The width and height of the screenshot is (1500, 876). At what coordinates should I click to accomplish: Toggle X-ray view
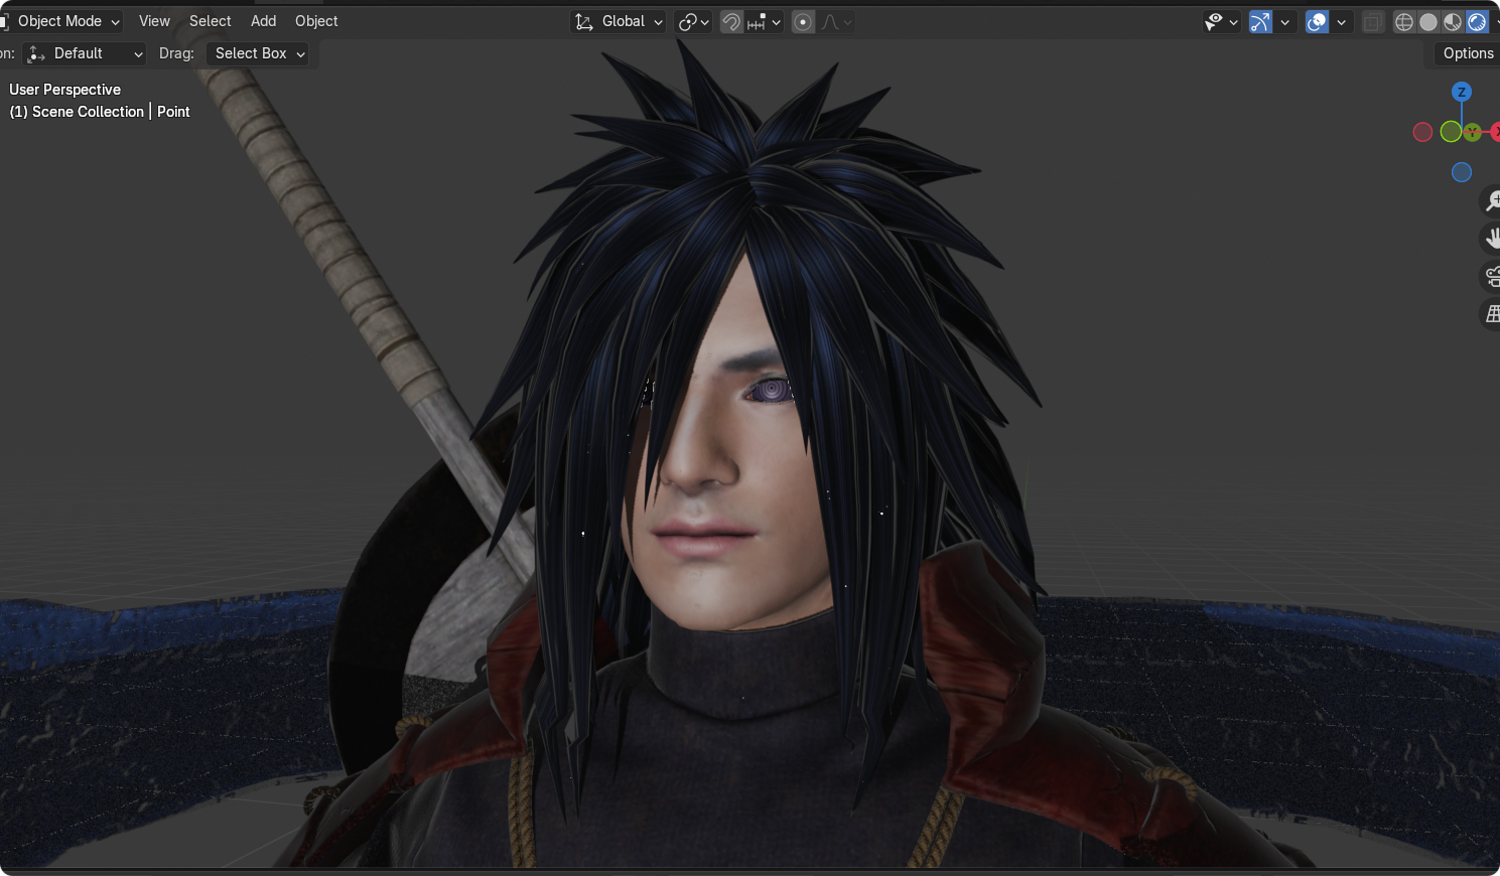(x=1373, y=21)
